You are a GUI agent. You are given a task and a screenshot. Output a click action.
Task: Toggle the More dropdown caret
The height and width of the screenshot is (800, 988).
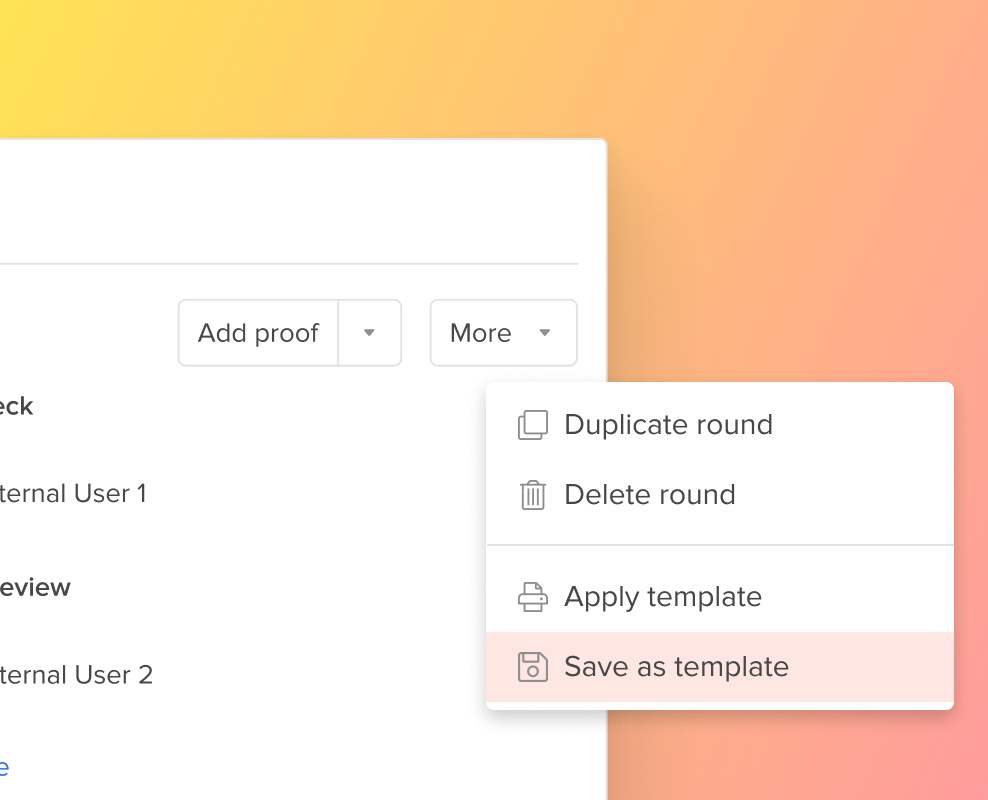pos(545,333)
